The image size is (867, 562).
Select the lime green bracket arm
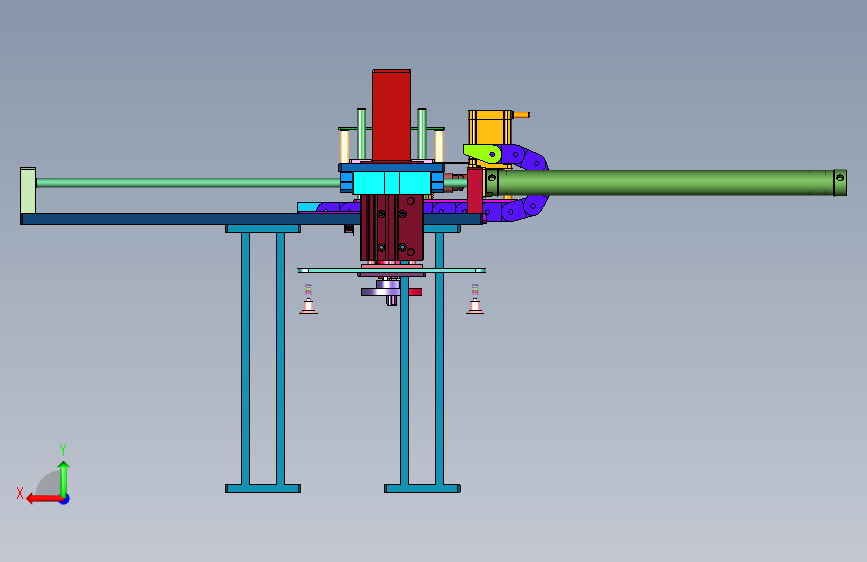(x=482, y=153)
